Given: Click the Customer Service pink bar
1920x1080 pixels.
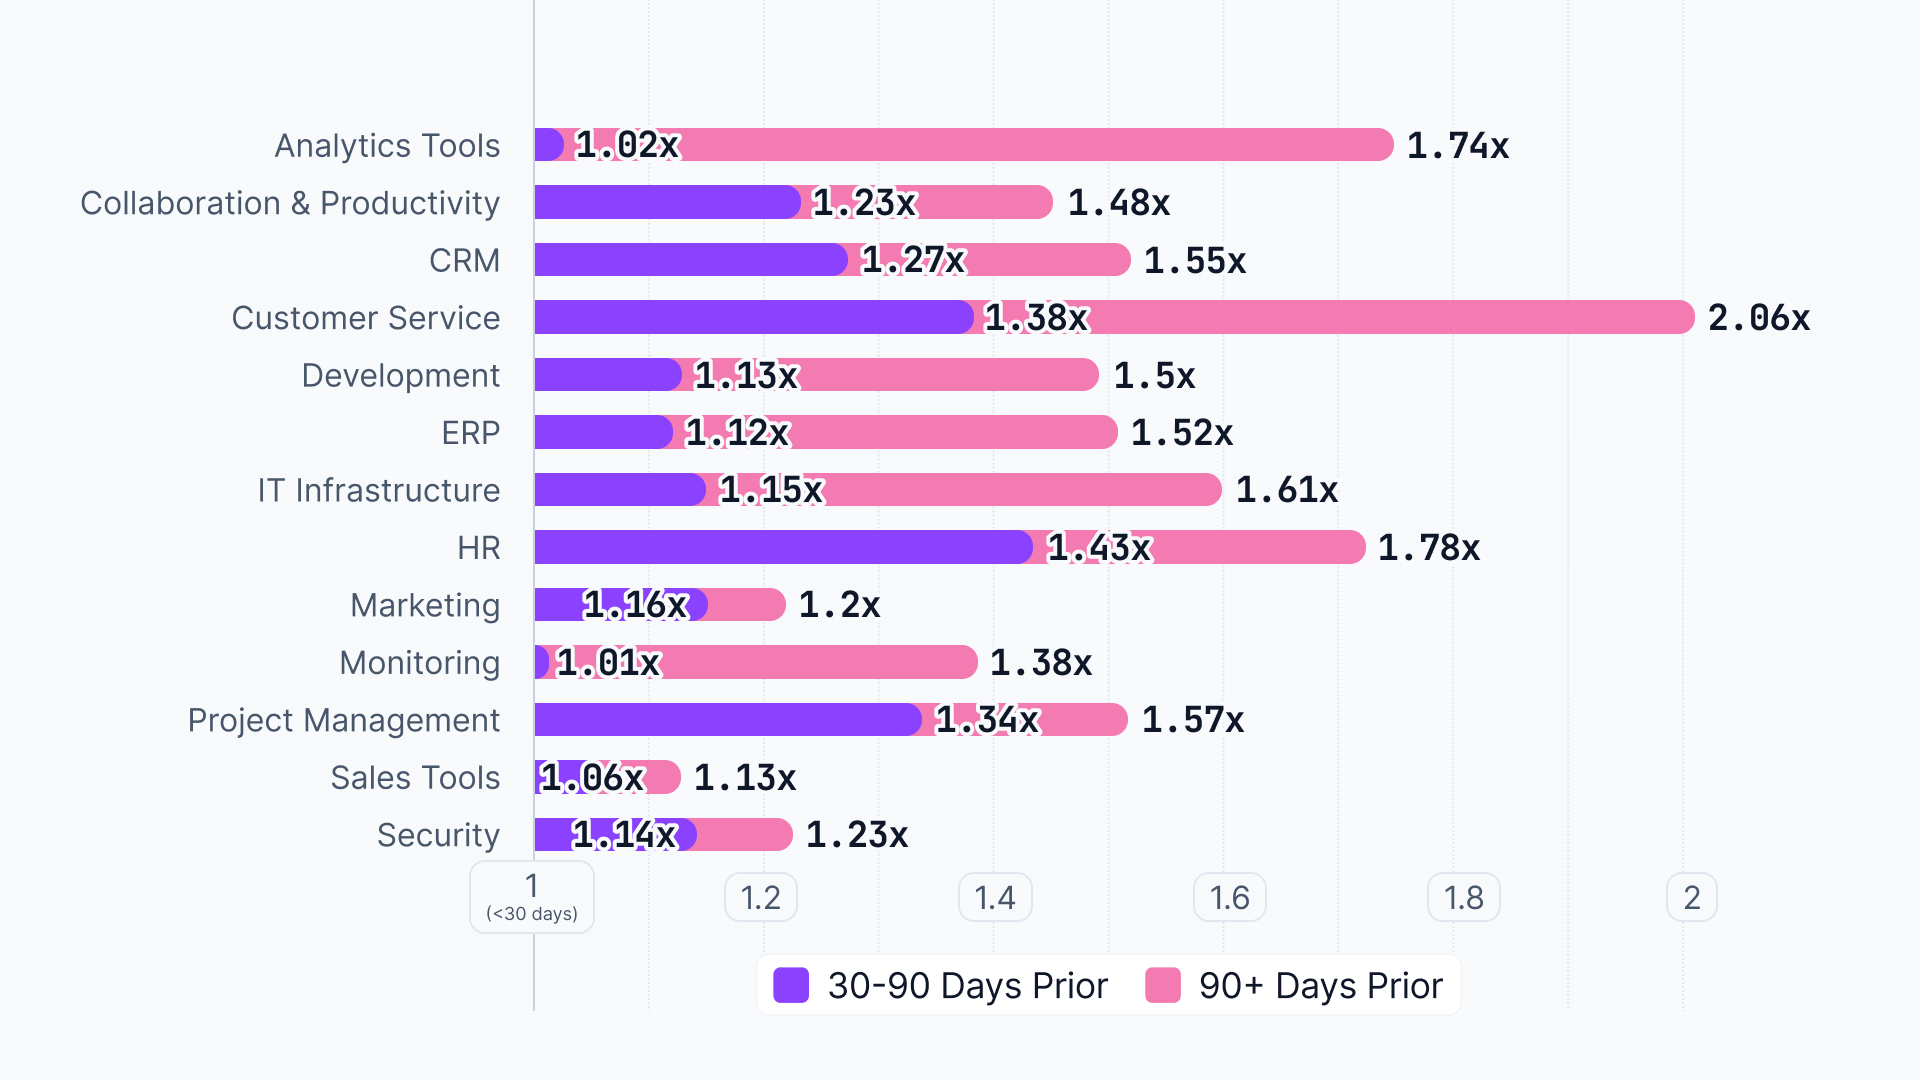Looking at the screenshot, I should tap(1390, 318).
